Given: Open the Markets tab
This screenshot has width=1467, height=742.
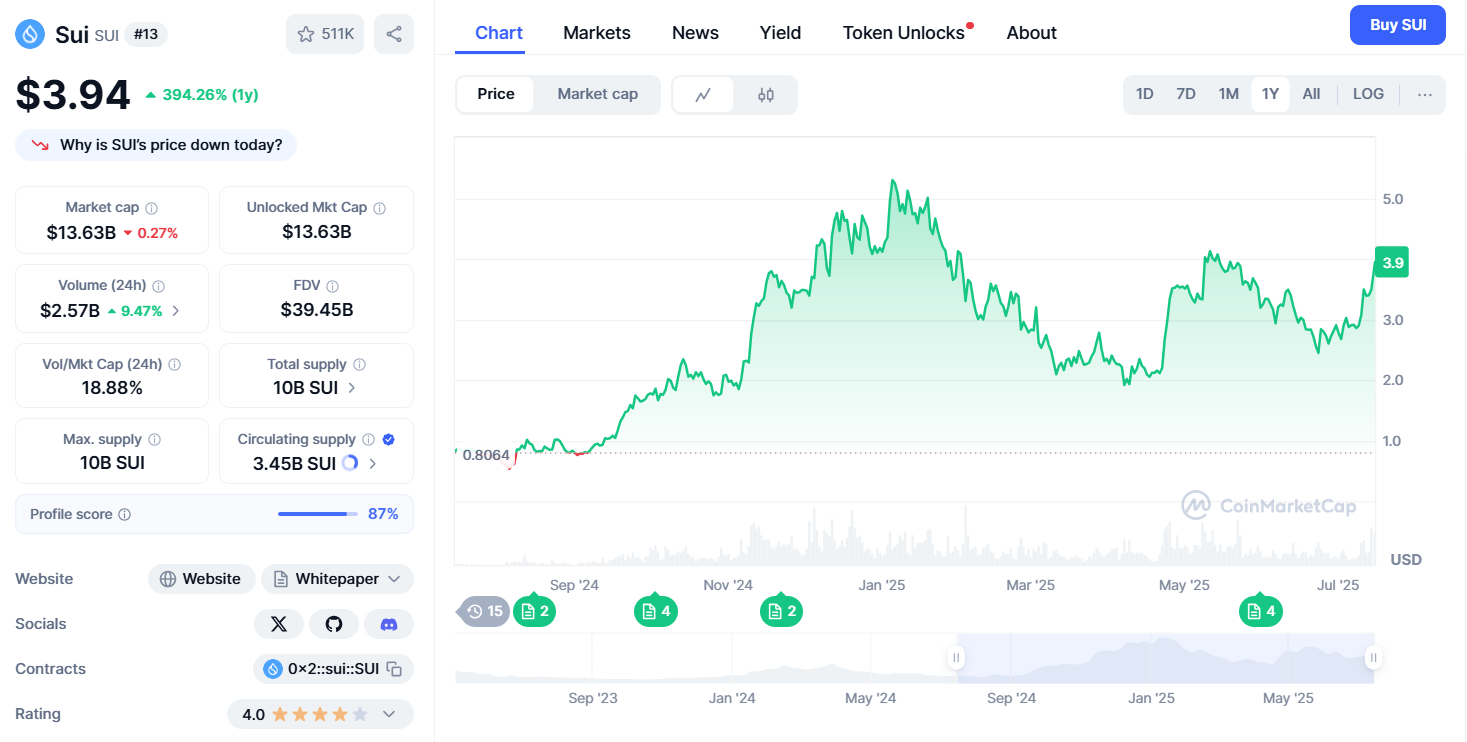Looking at the screenshot, I should pyautogui.click(x=597, y=33).
